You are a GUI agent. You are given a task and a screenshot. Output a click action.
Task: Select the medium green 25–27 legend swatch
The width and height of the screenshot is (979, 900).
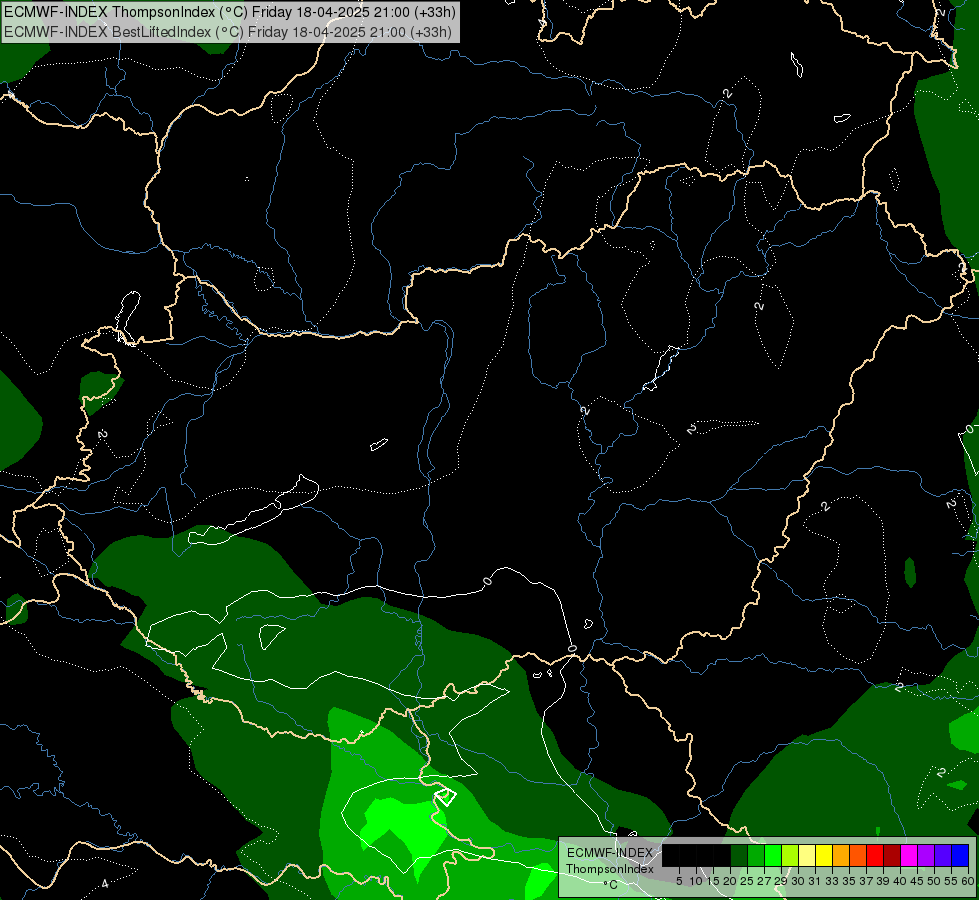pyautogui.click(x=756, y=855)
